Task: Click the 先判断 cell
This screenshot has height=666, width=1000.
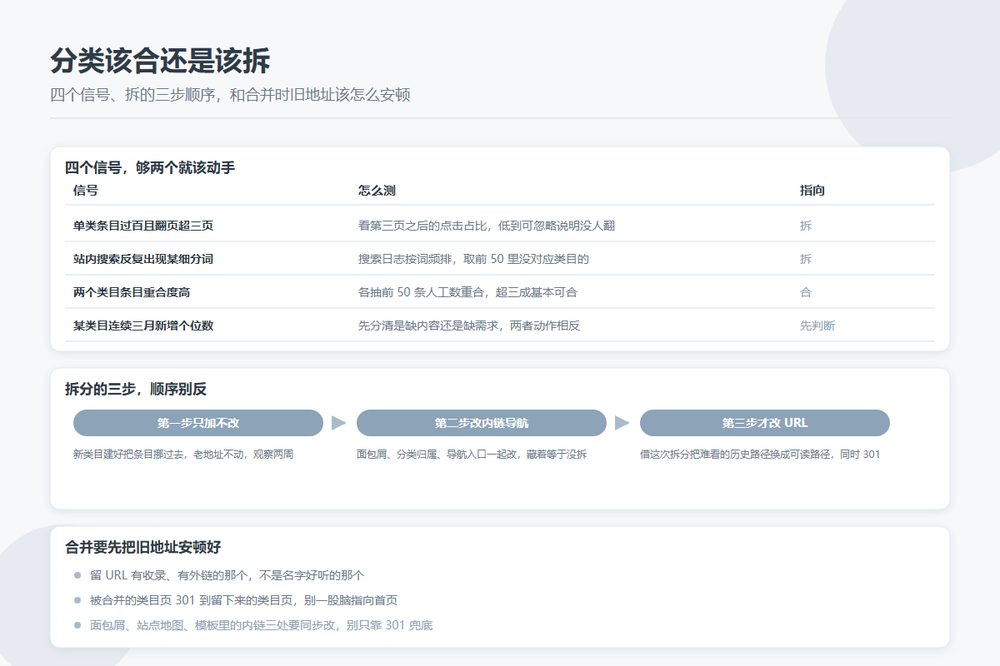Action: tap(818, 325)
